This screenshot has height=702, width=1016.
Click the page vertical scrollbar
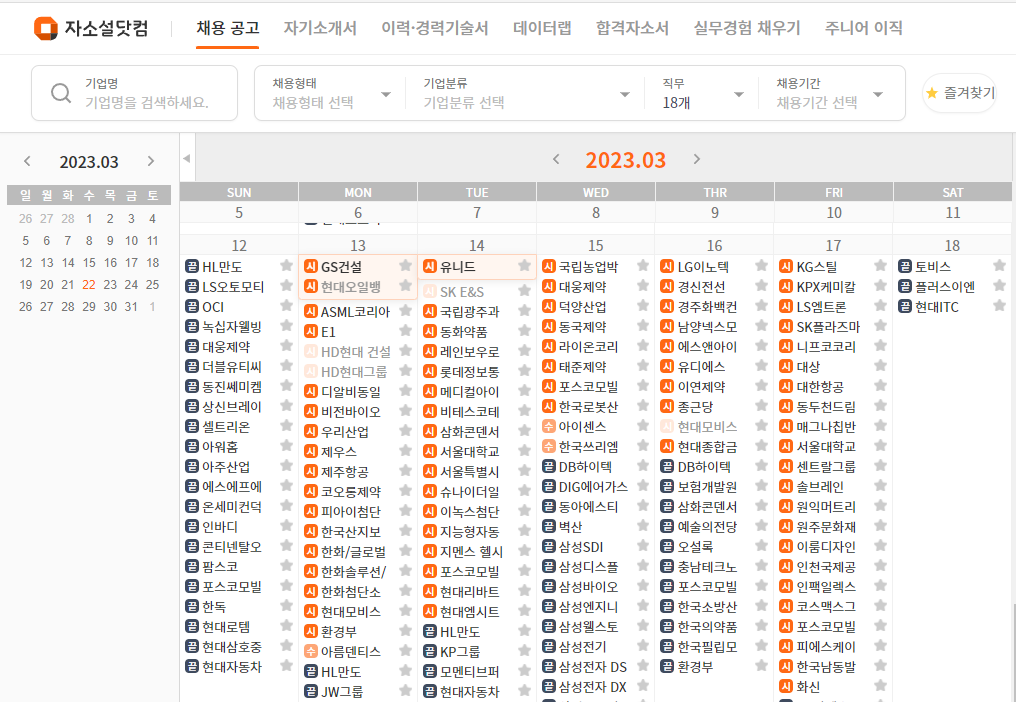coord(1013,651)
